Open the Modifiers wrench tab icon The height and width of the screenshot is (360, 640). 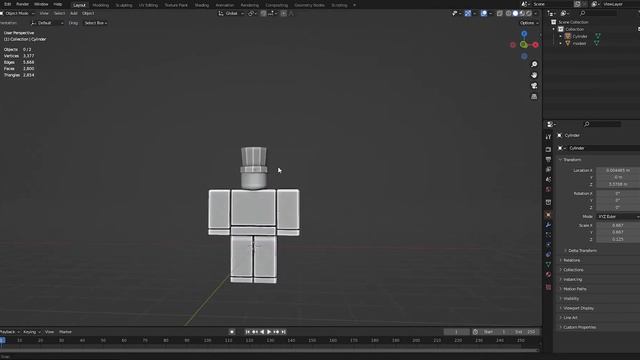pos(548,225)
